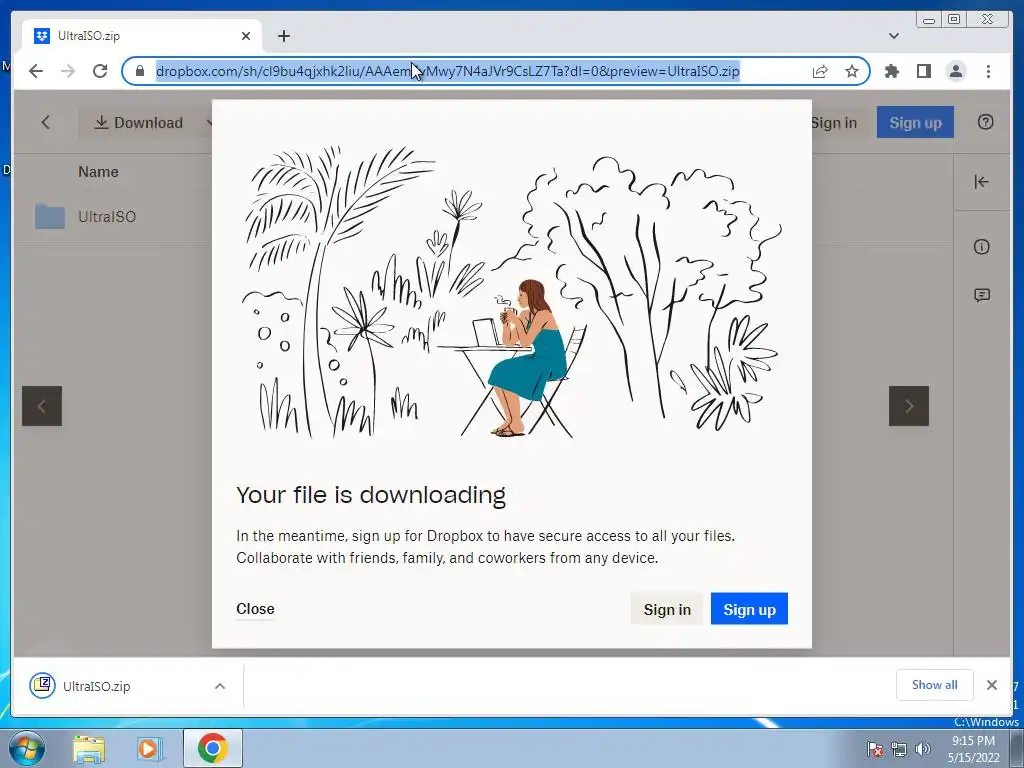The image size is (1024, 768).
Task: Select the UltraISO.zip tab
Action: [x=142, y=36]
